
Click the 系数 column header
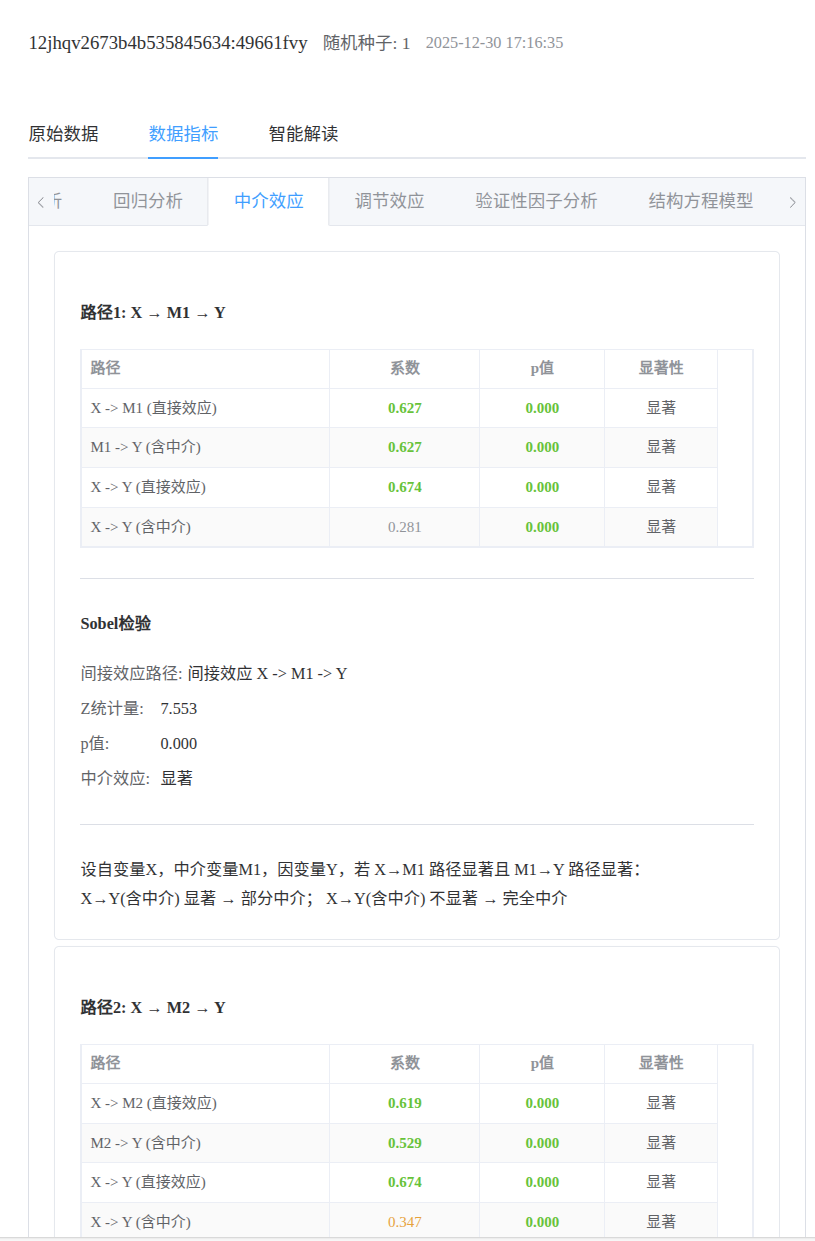point(404,368)
